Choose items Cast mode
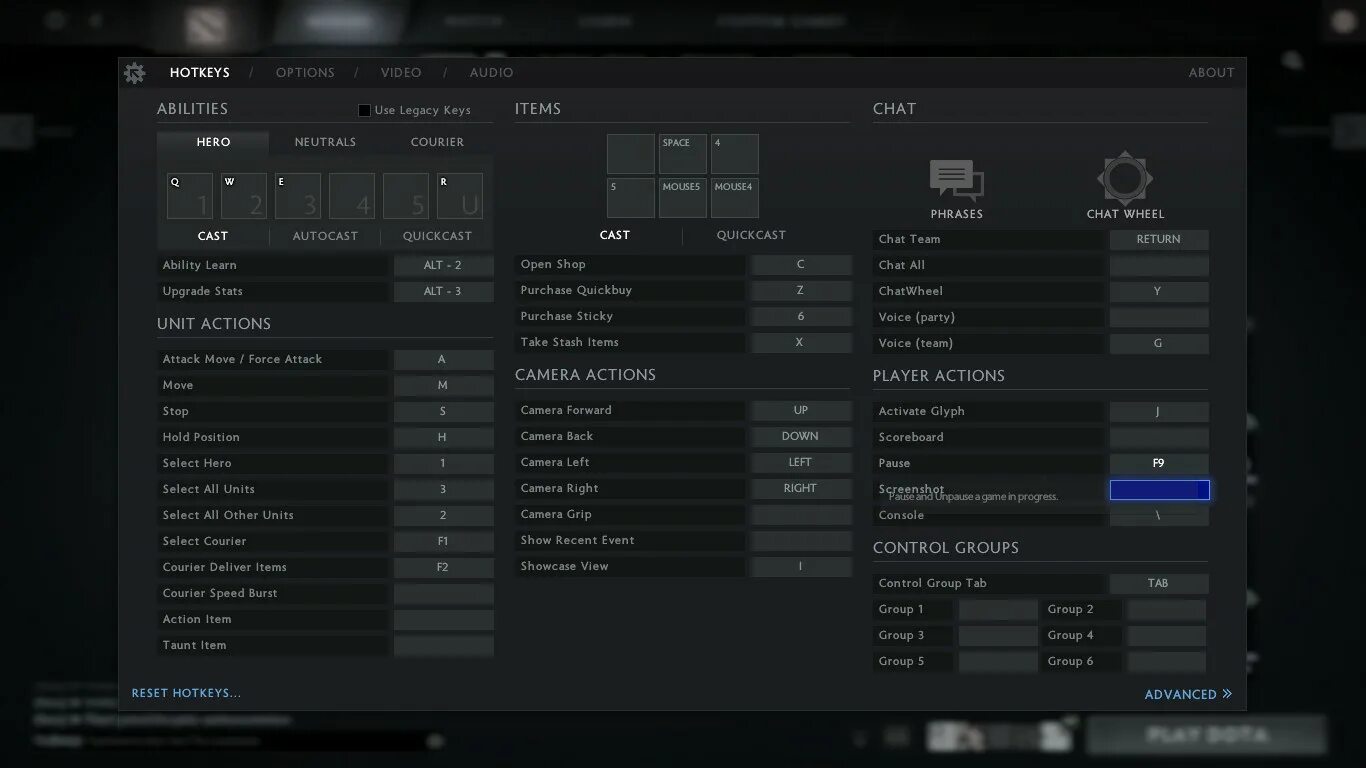Image resolution: width=1366 pixels, height=768 pixels. (x=615, y=235)
